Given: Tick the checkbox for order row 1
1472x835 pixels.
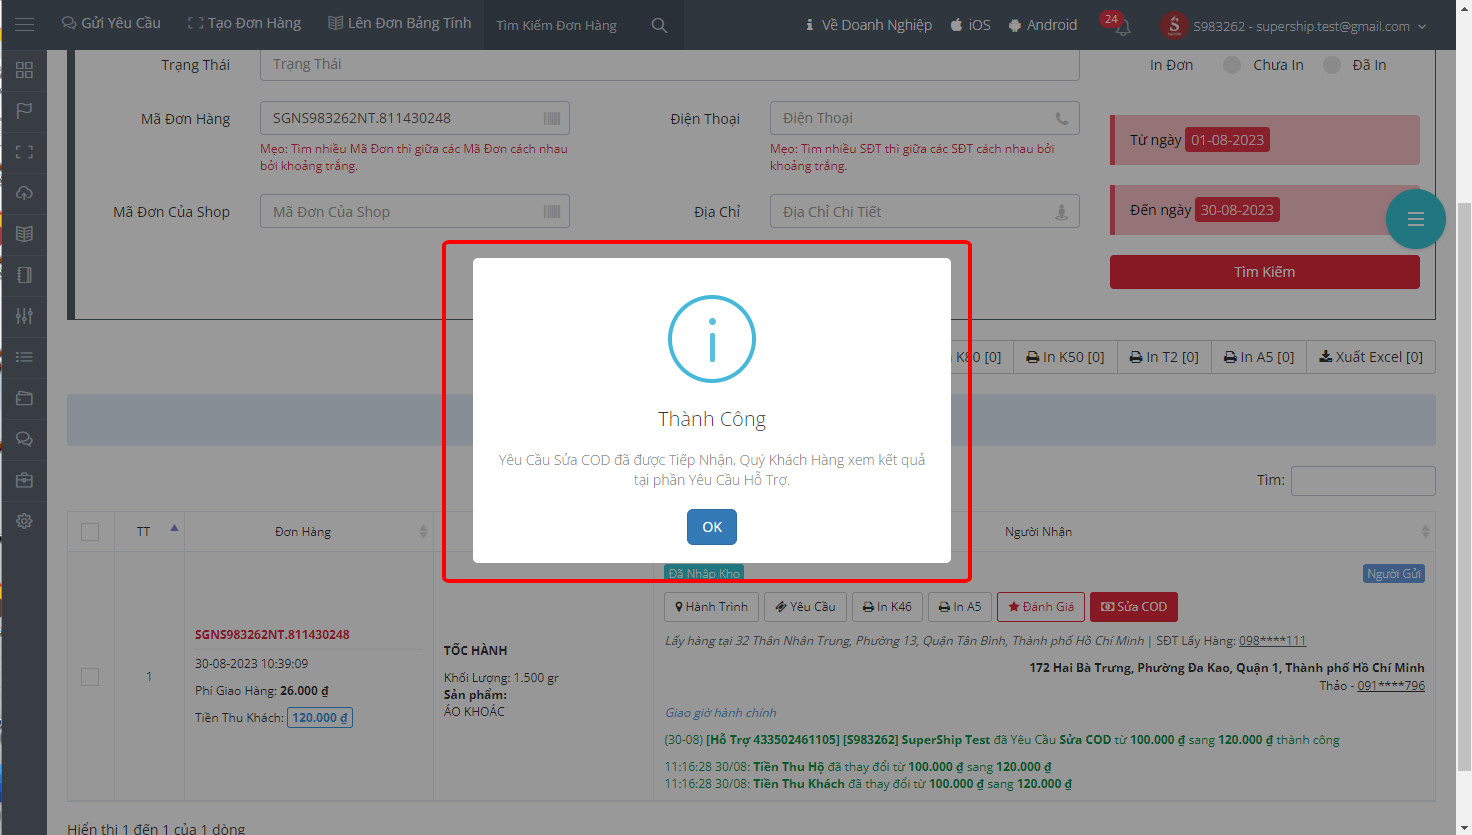Looking at the screenshot, I should 90,677.
